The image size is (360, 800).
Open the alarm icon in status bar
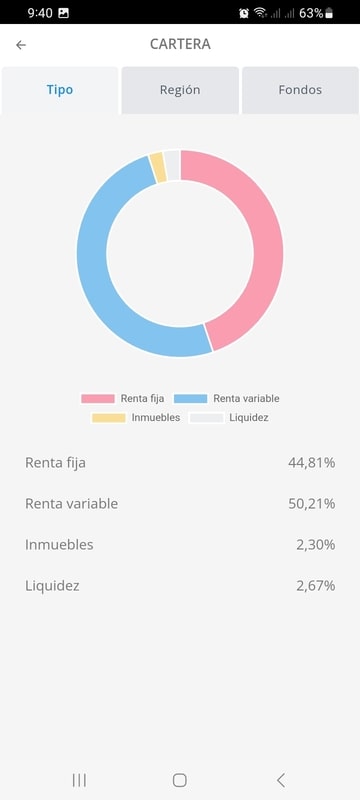(244, 13)
